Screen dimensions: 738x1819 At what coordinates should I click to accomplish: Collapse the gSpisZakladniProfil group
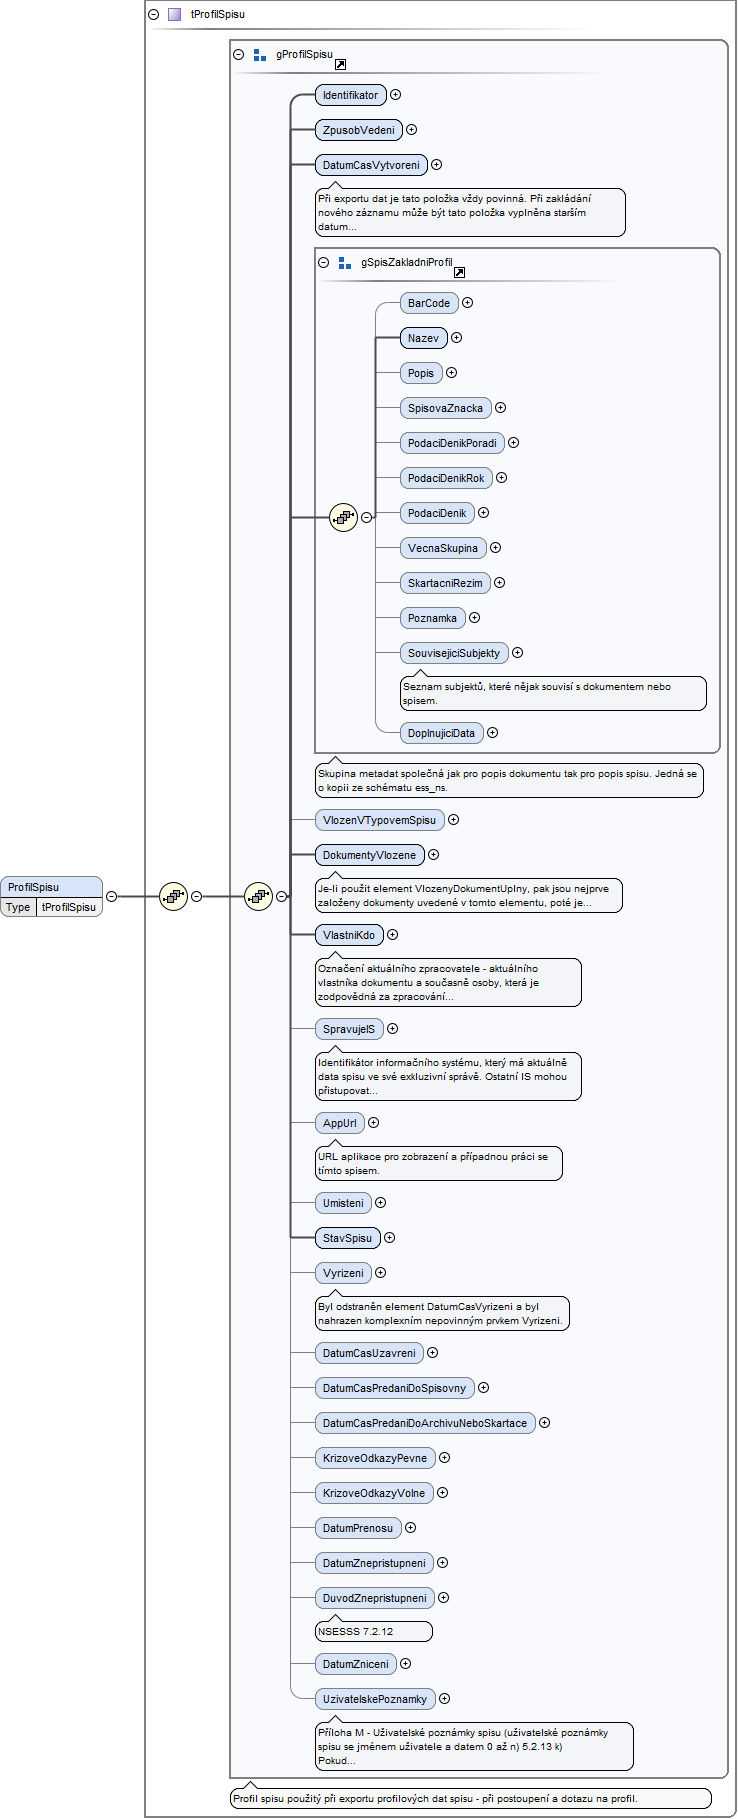[x=323, y=262]
